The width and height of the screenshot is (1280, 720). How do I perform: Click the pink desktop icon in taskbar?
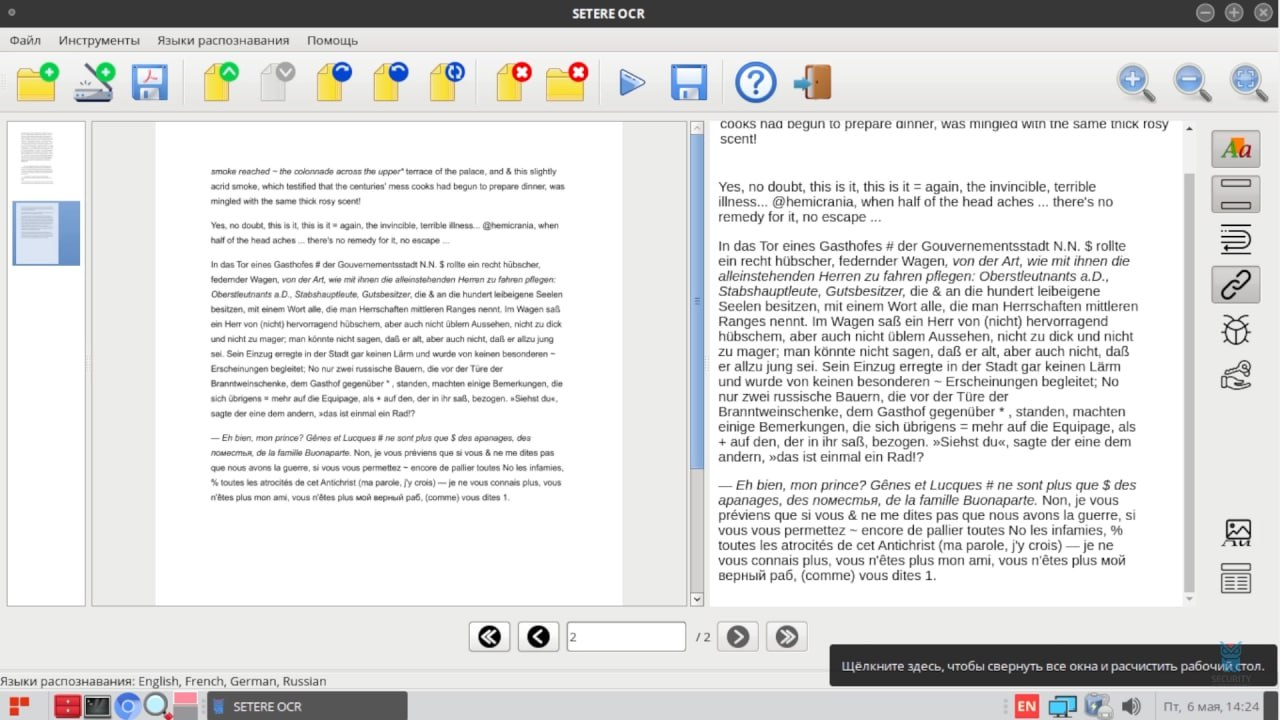(x=185, y=706)
